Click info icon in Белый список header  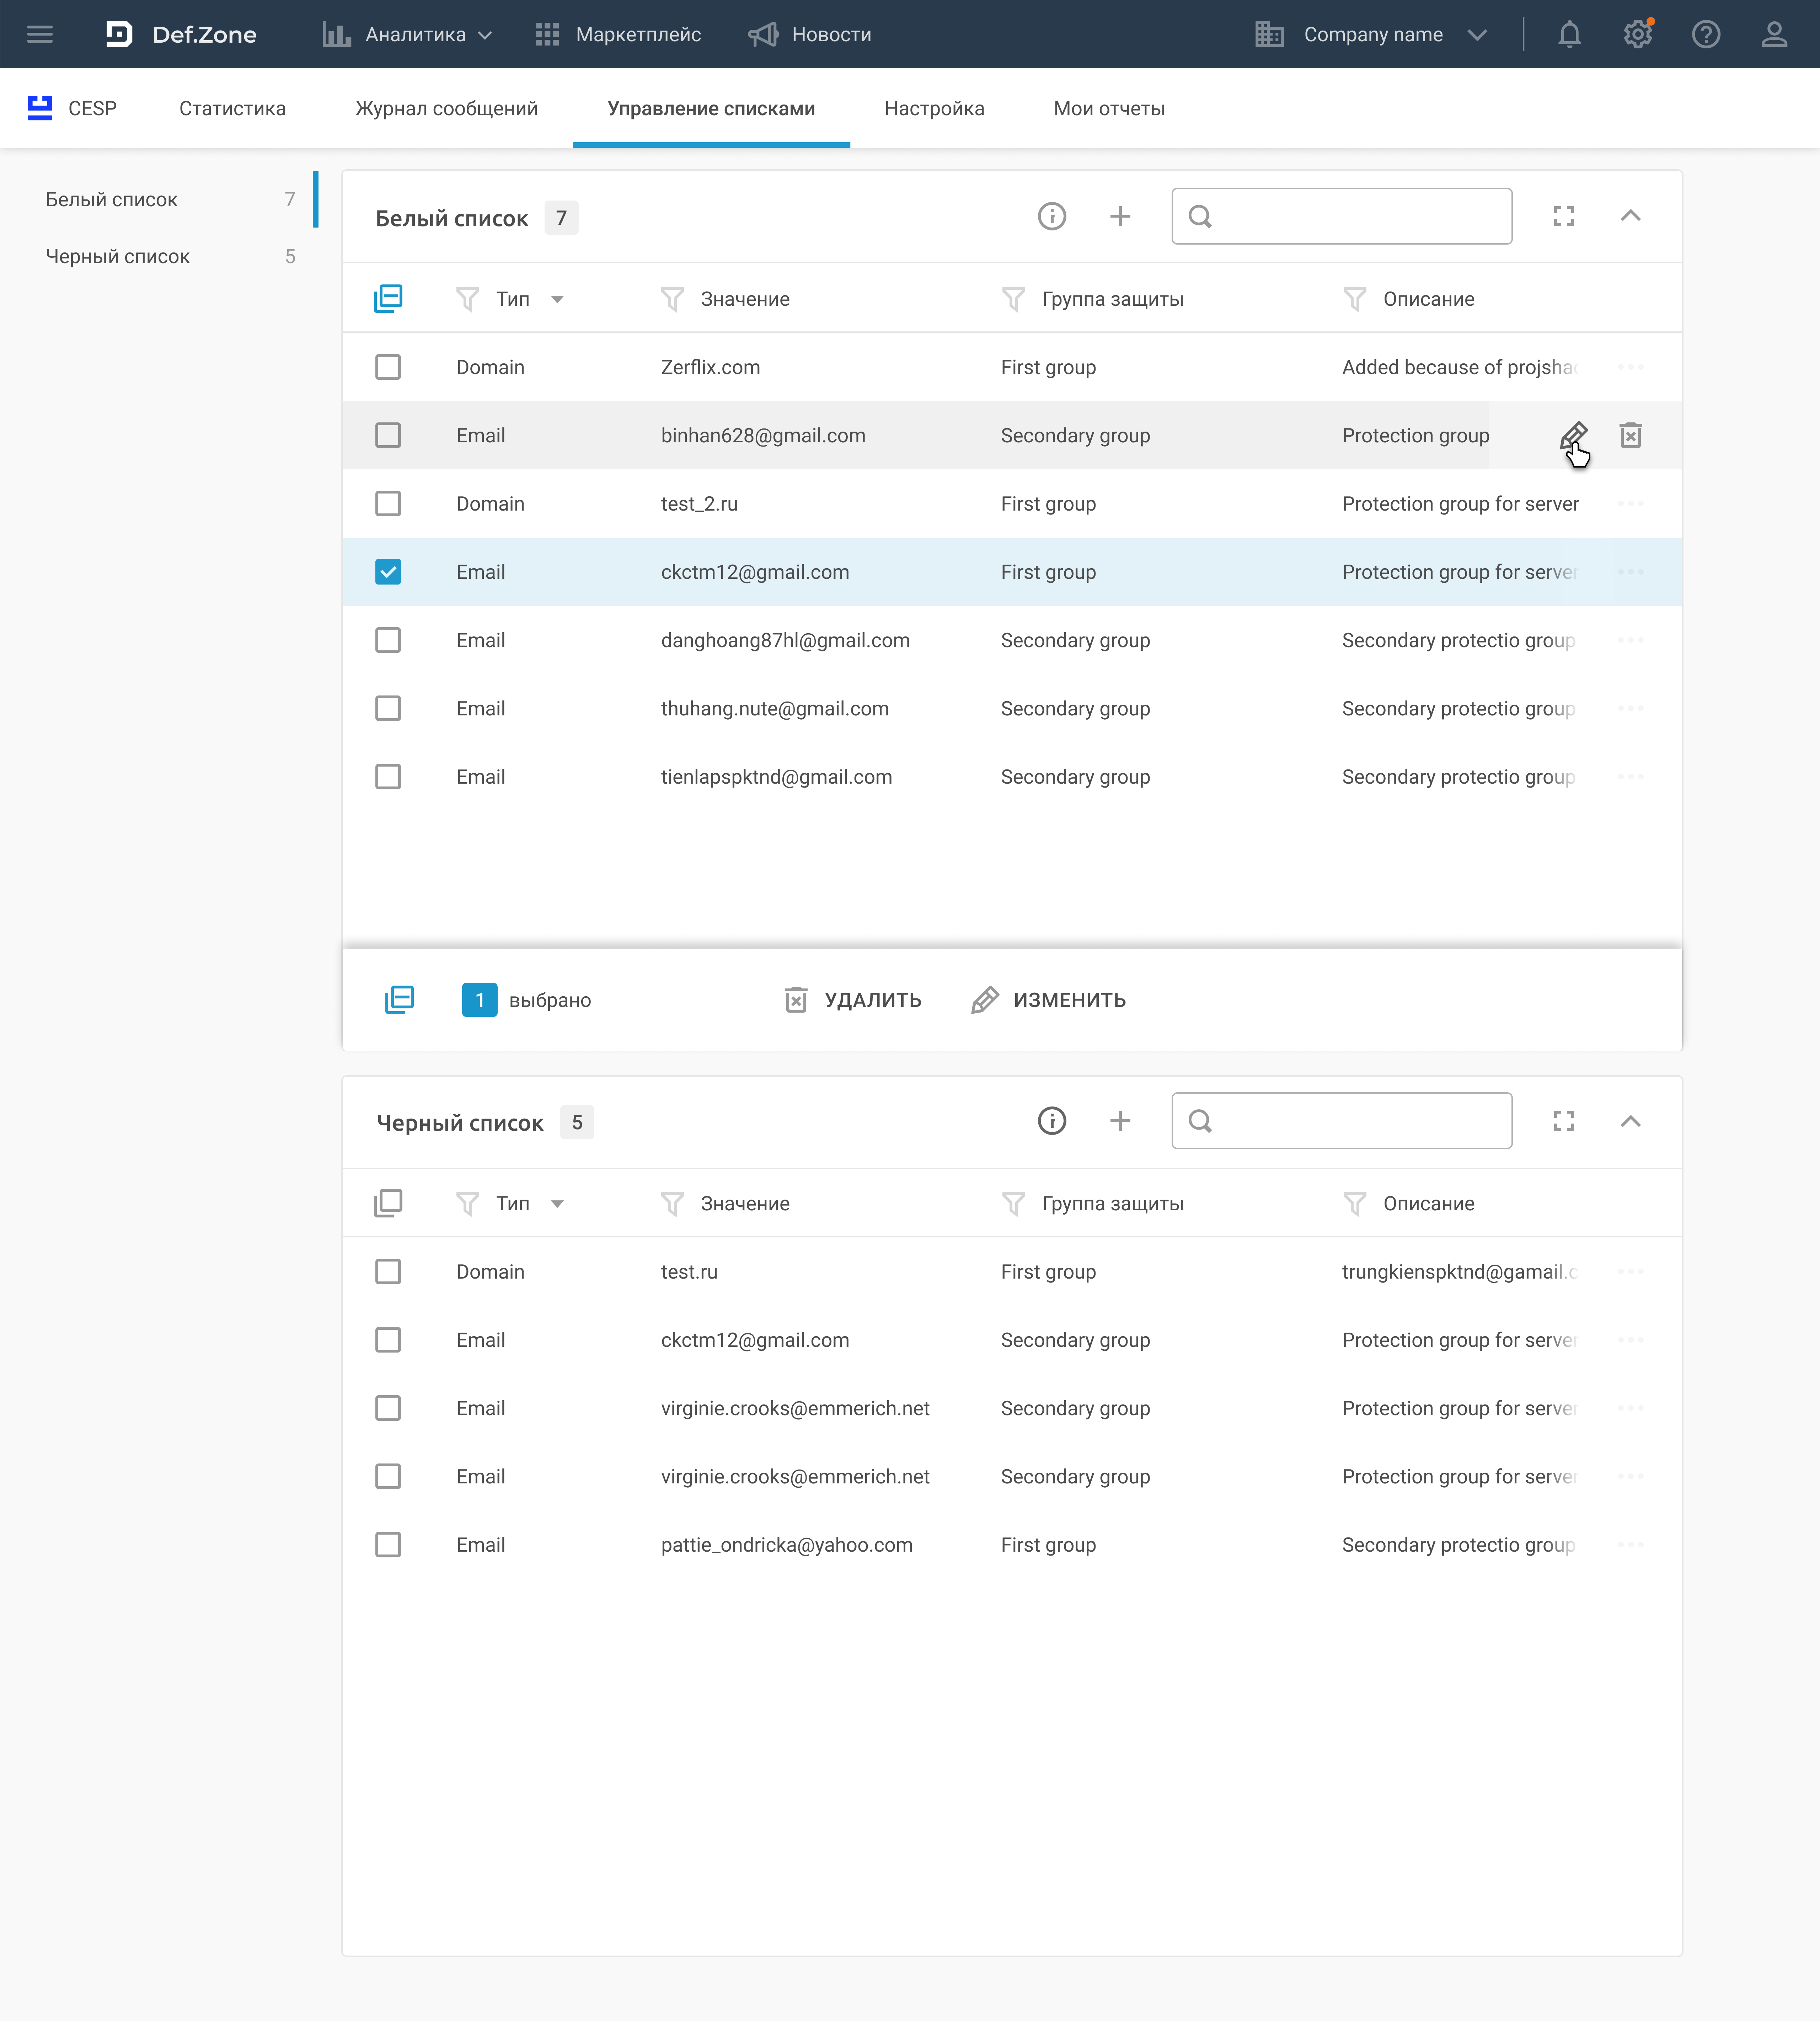pos(1051,216)
